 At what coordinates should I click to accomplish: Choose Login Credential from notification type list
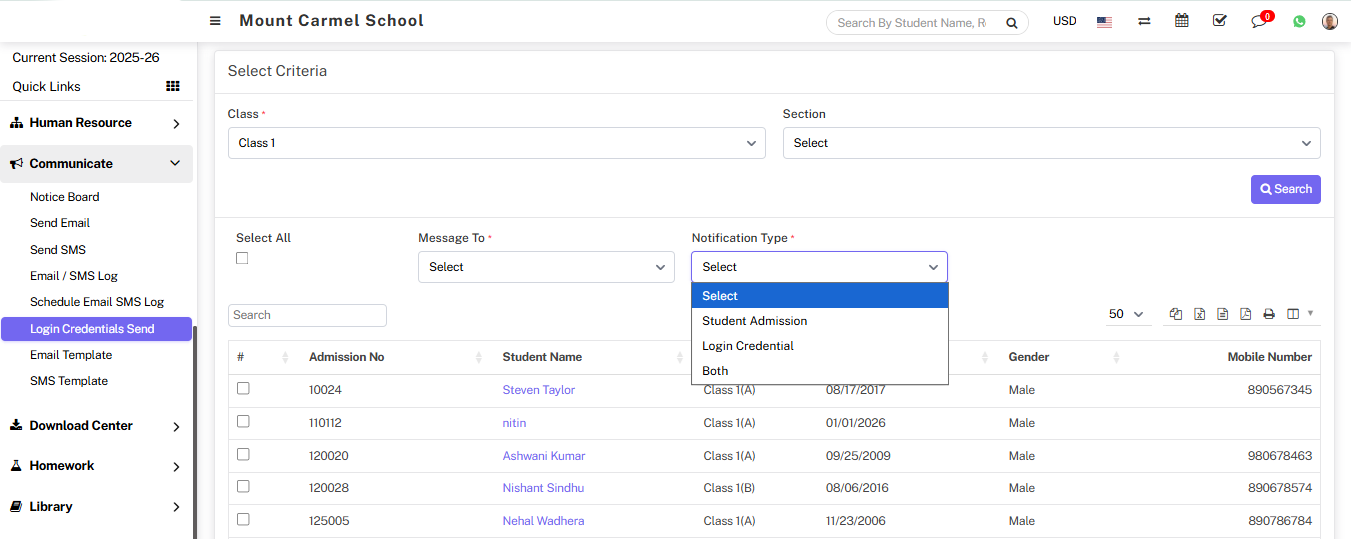[748, 346]
